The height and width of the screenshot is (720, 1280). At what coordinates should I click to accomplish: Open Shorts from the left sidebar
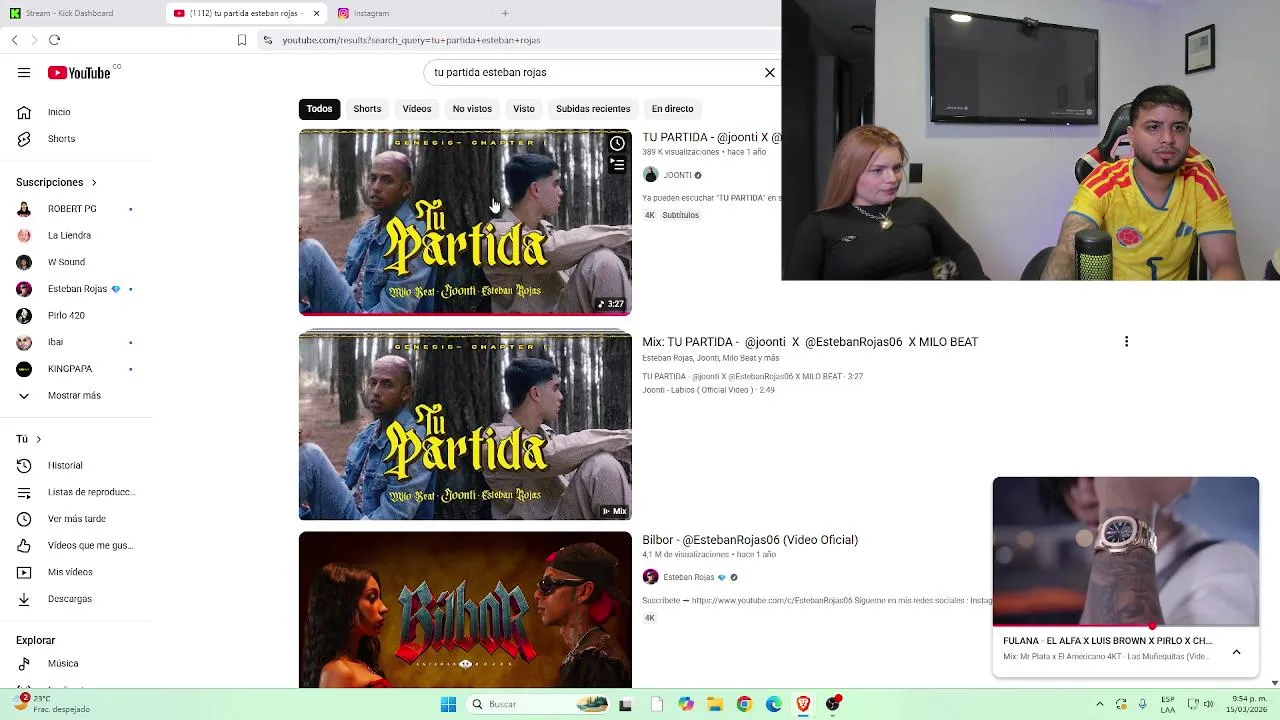(x=61, y=139)
